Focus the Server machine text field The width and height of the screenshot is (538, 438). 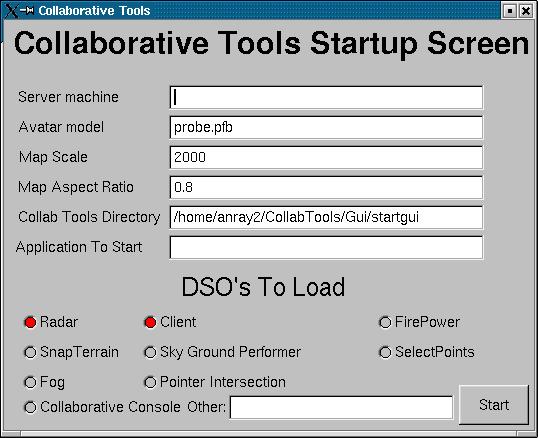click(326, 97)
